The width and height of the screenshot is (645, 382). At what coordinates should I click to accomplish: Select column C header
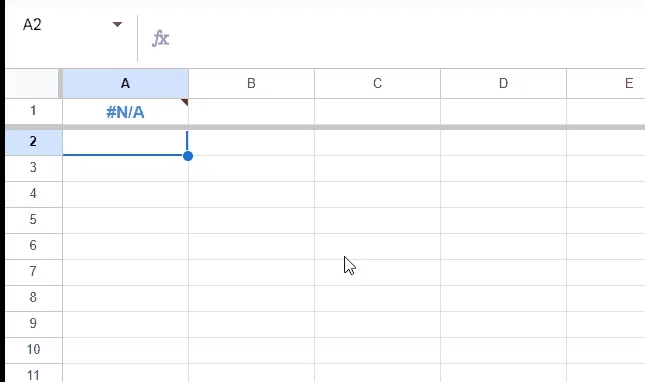pos(377,83)
